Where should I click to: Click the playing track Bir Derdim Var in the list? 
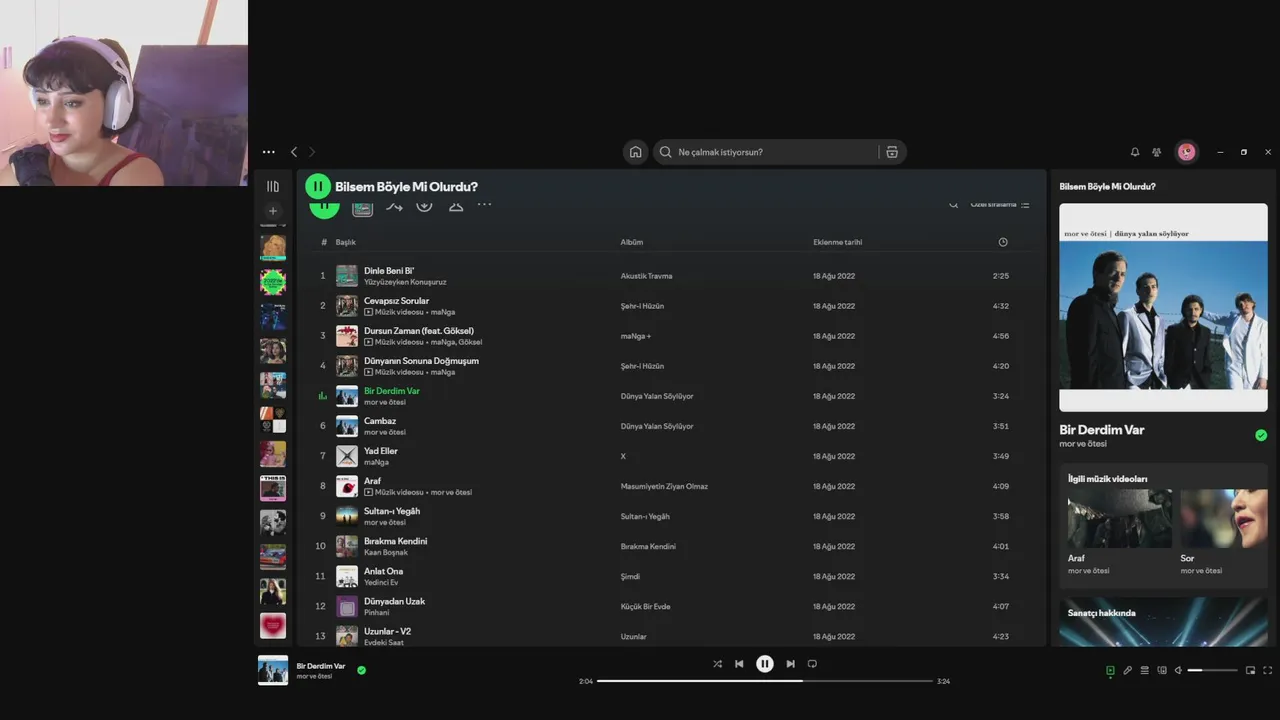point(391,391)
